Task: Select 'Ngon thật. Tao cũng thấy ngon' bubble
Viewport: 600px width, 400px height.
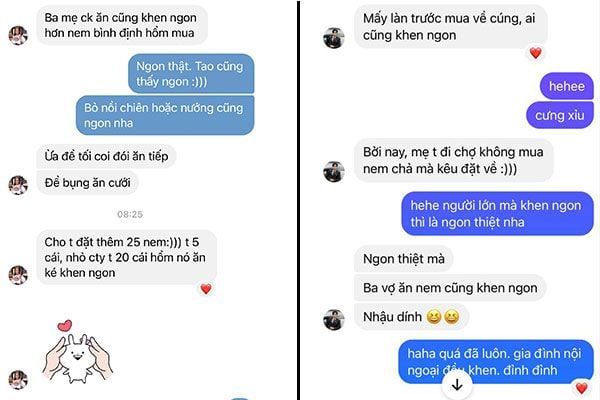Action: click(191, 73)
